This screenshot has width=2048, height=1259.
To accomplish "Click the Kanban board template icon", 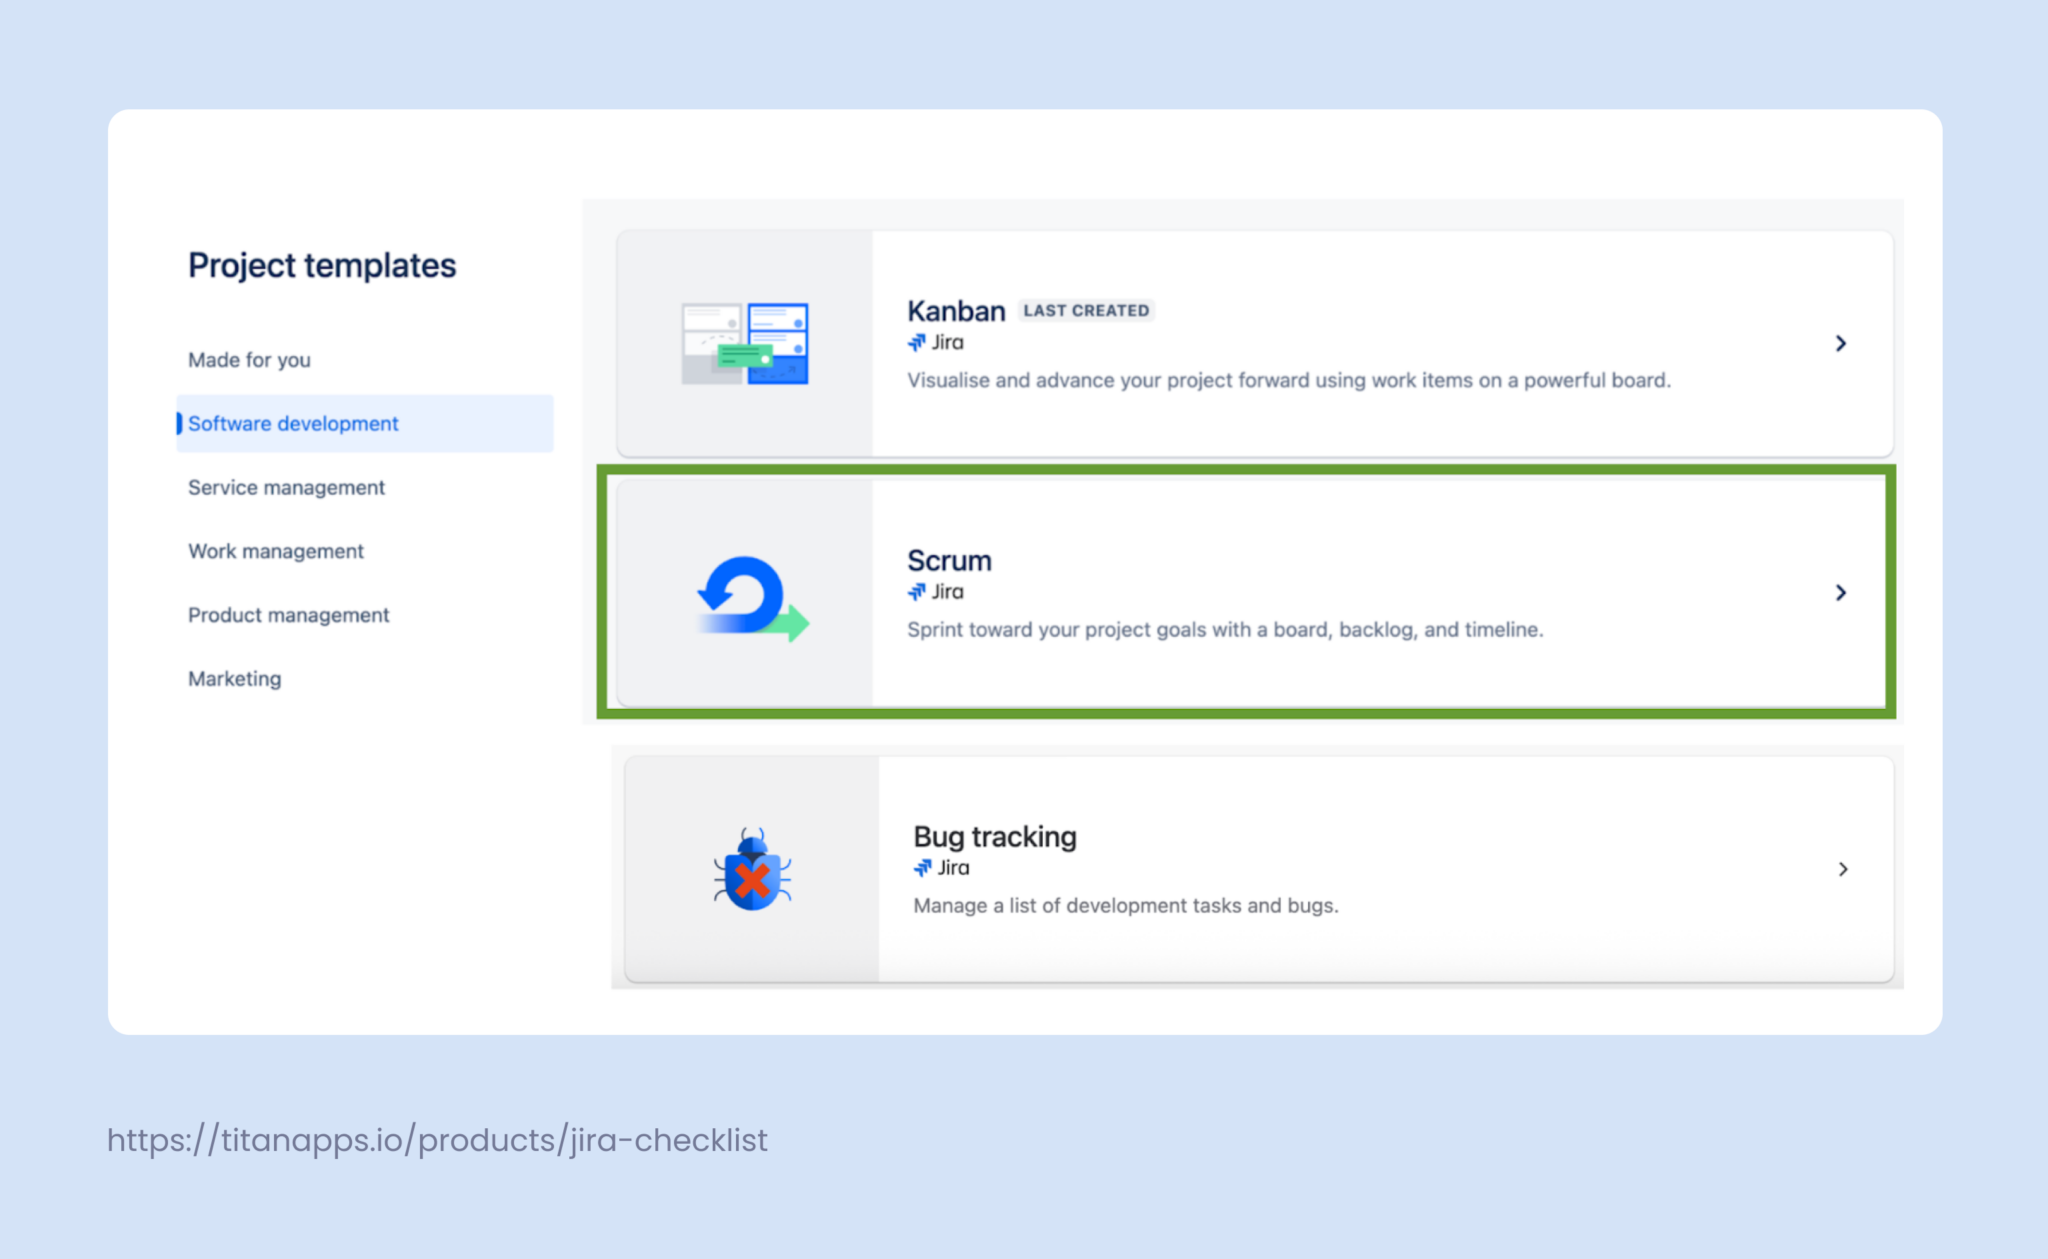I will pos(744,344).
